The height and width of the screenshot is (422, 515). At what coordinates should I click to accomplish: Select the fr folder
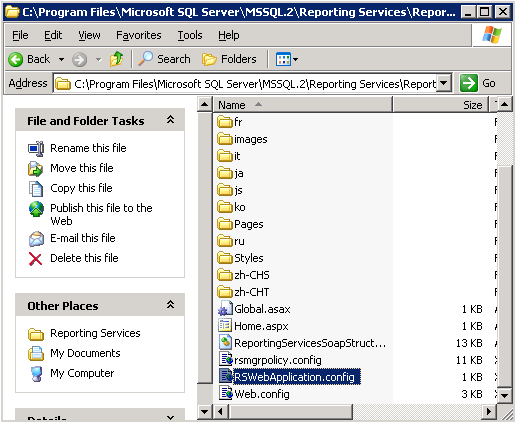tap(230, 122)
